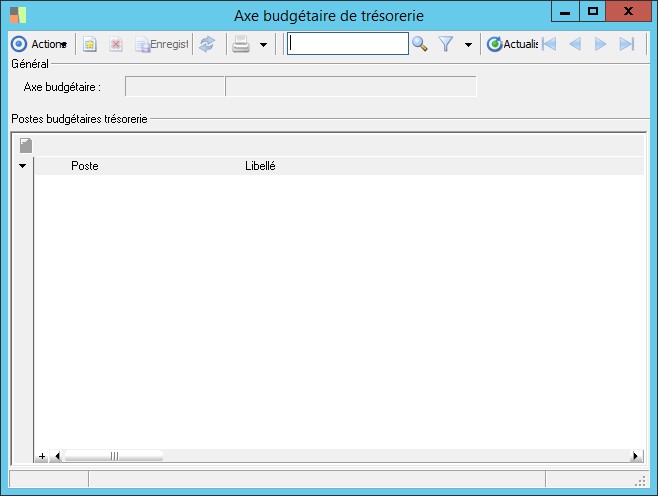Click the funnel filter icon

point(446,44)
